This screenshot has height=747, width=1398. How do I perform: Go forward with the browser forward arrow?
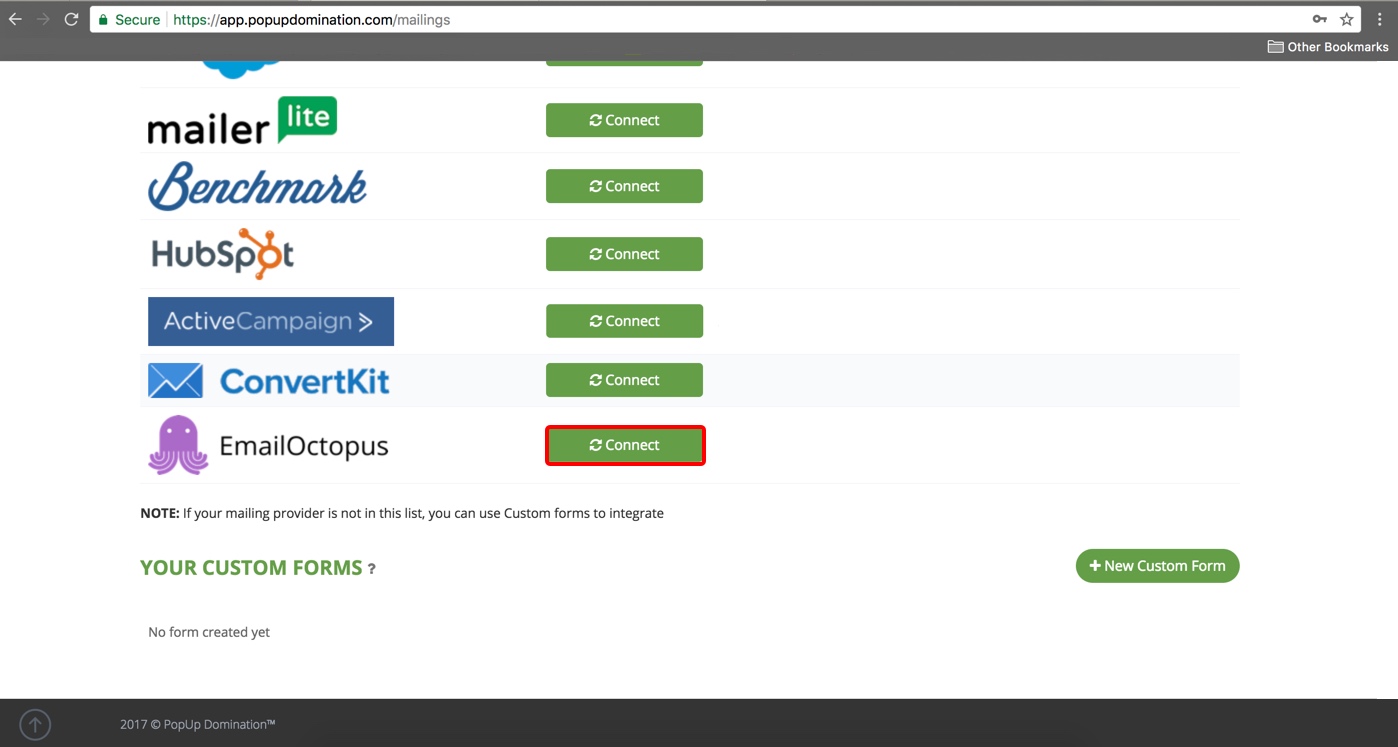point(43,19)
